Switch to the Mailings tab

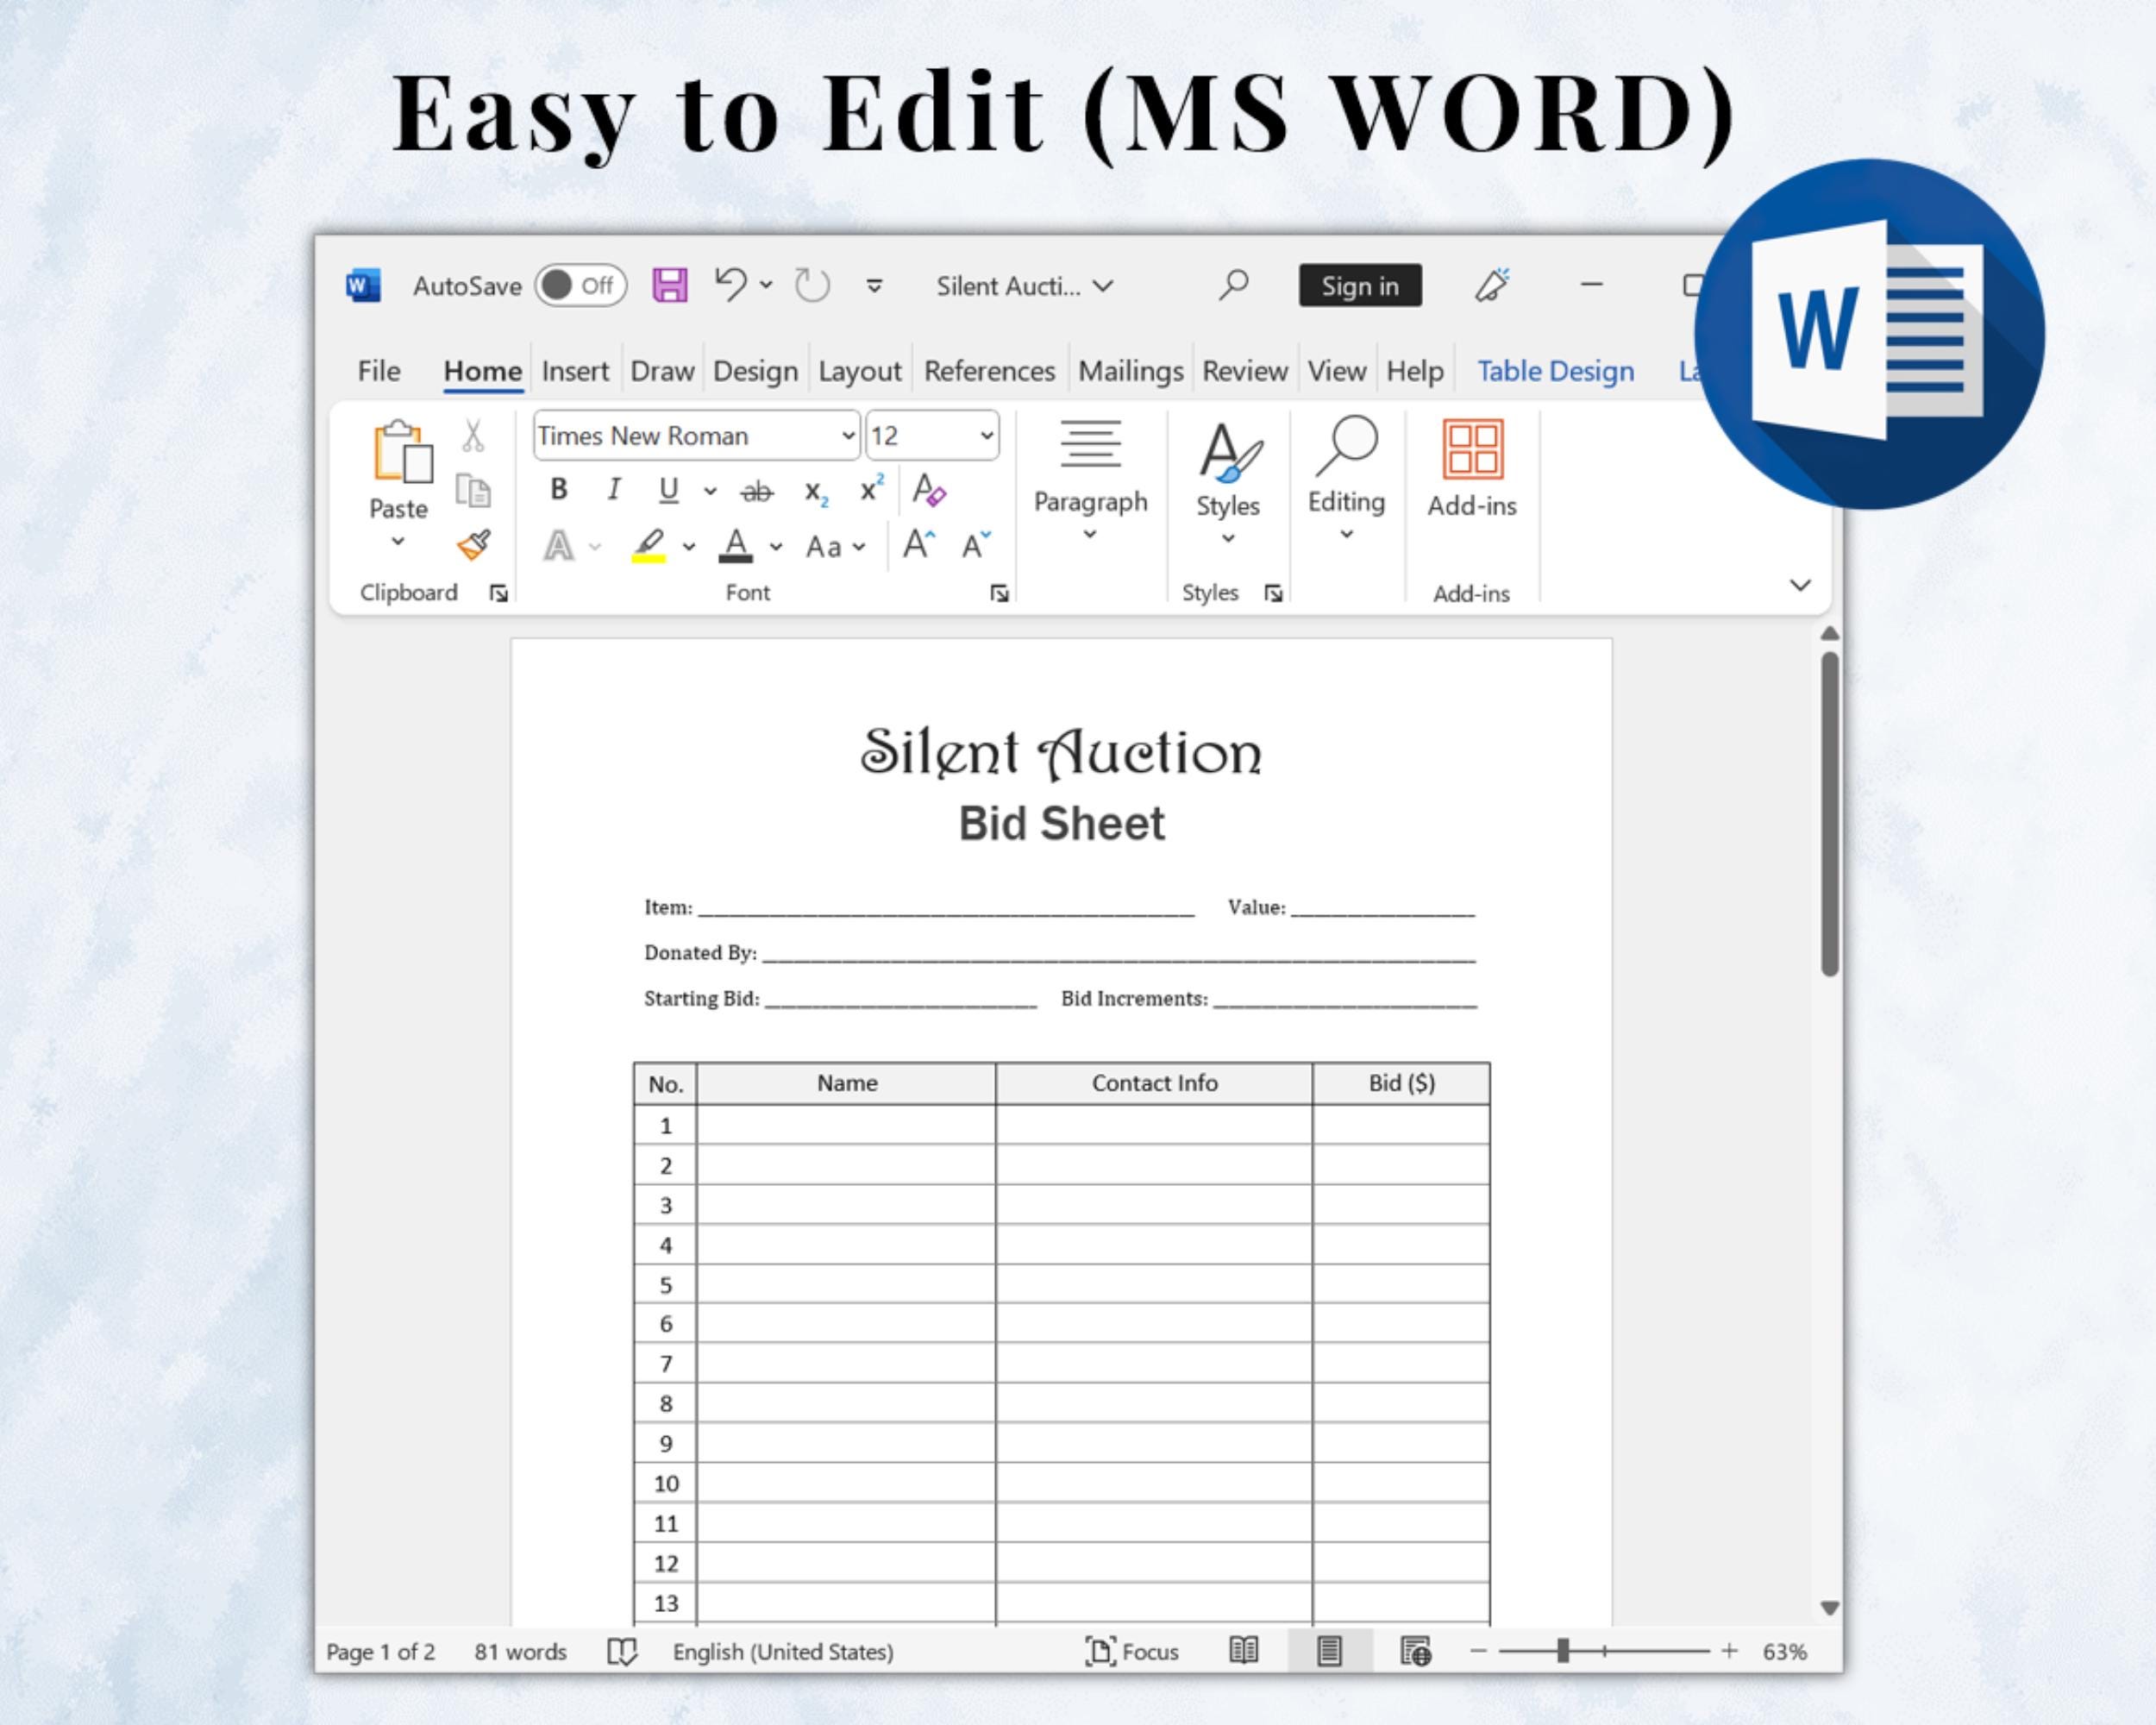[1131, 371]
